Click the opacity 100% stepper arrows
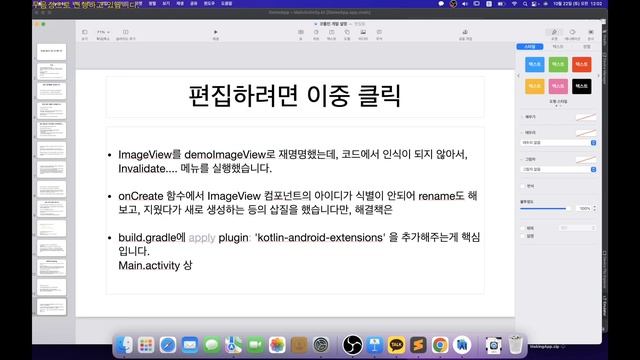Viewport: 640px width, 360px height. tap(594, 209)
